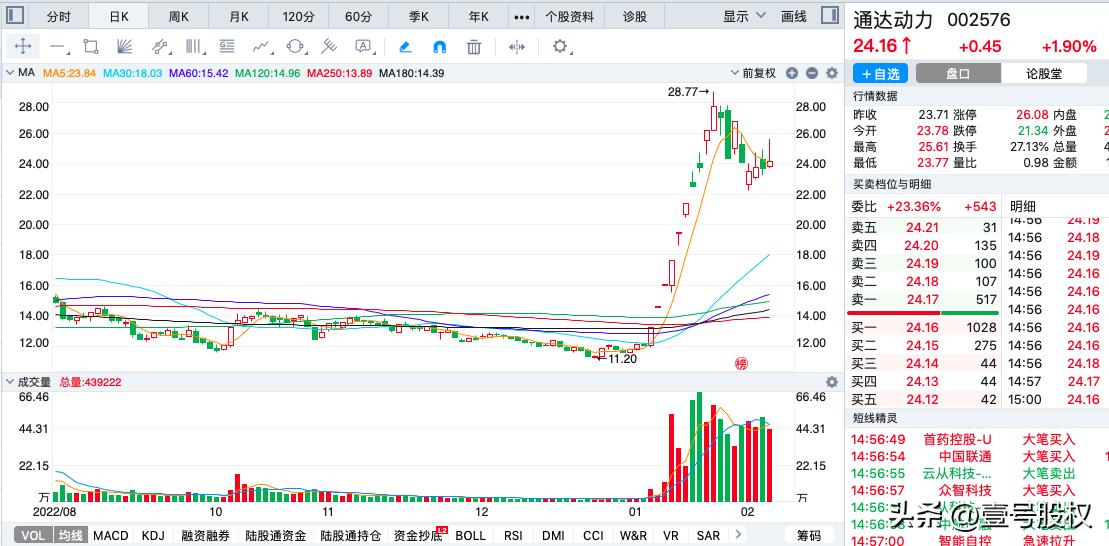The width and height of the screenshot is (1109, 546).
Task: Open volume panel settings gear
Action: 832,382
